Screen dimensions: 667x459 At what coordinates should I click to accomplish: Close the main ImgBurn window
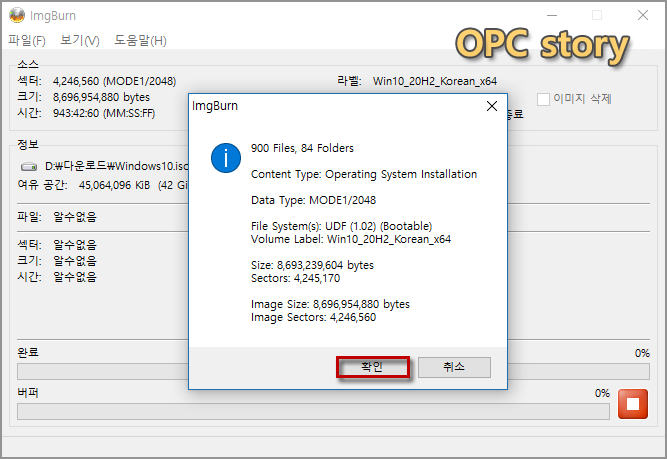pos(643,15)
